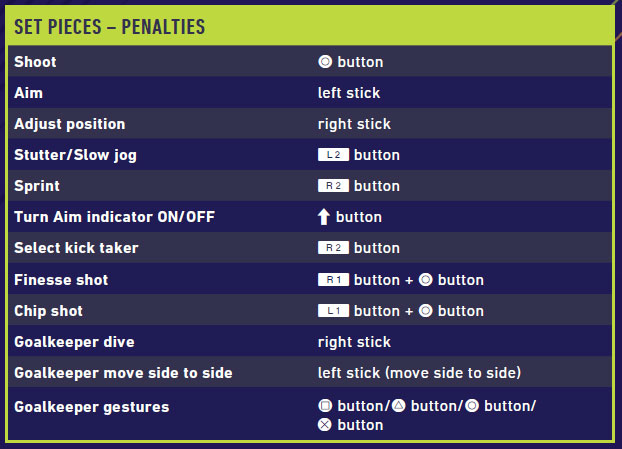
Task: Click the L1 icon in Chip shot row
Action: click(333, 311)
